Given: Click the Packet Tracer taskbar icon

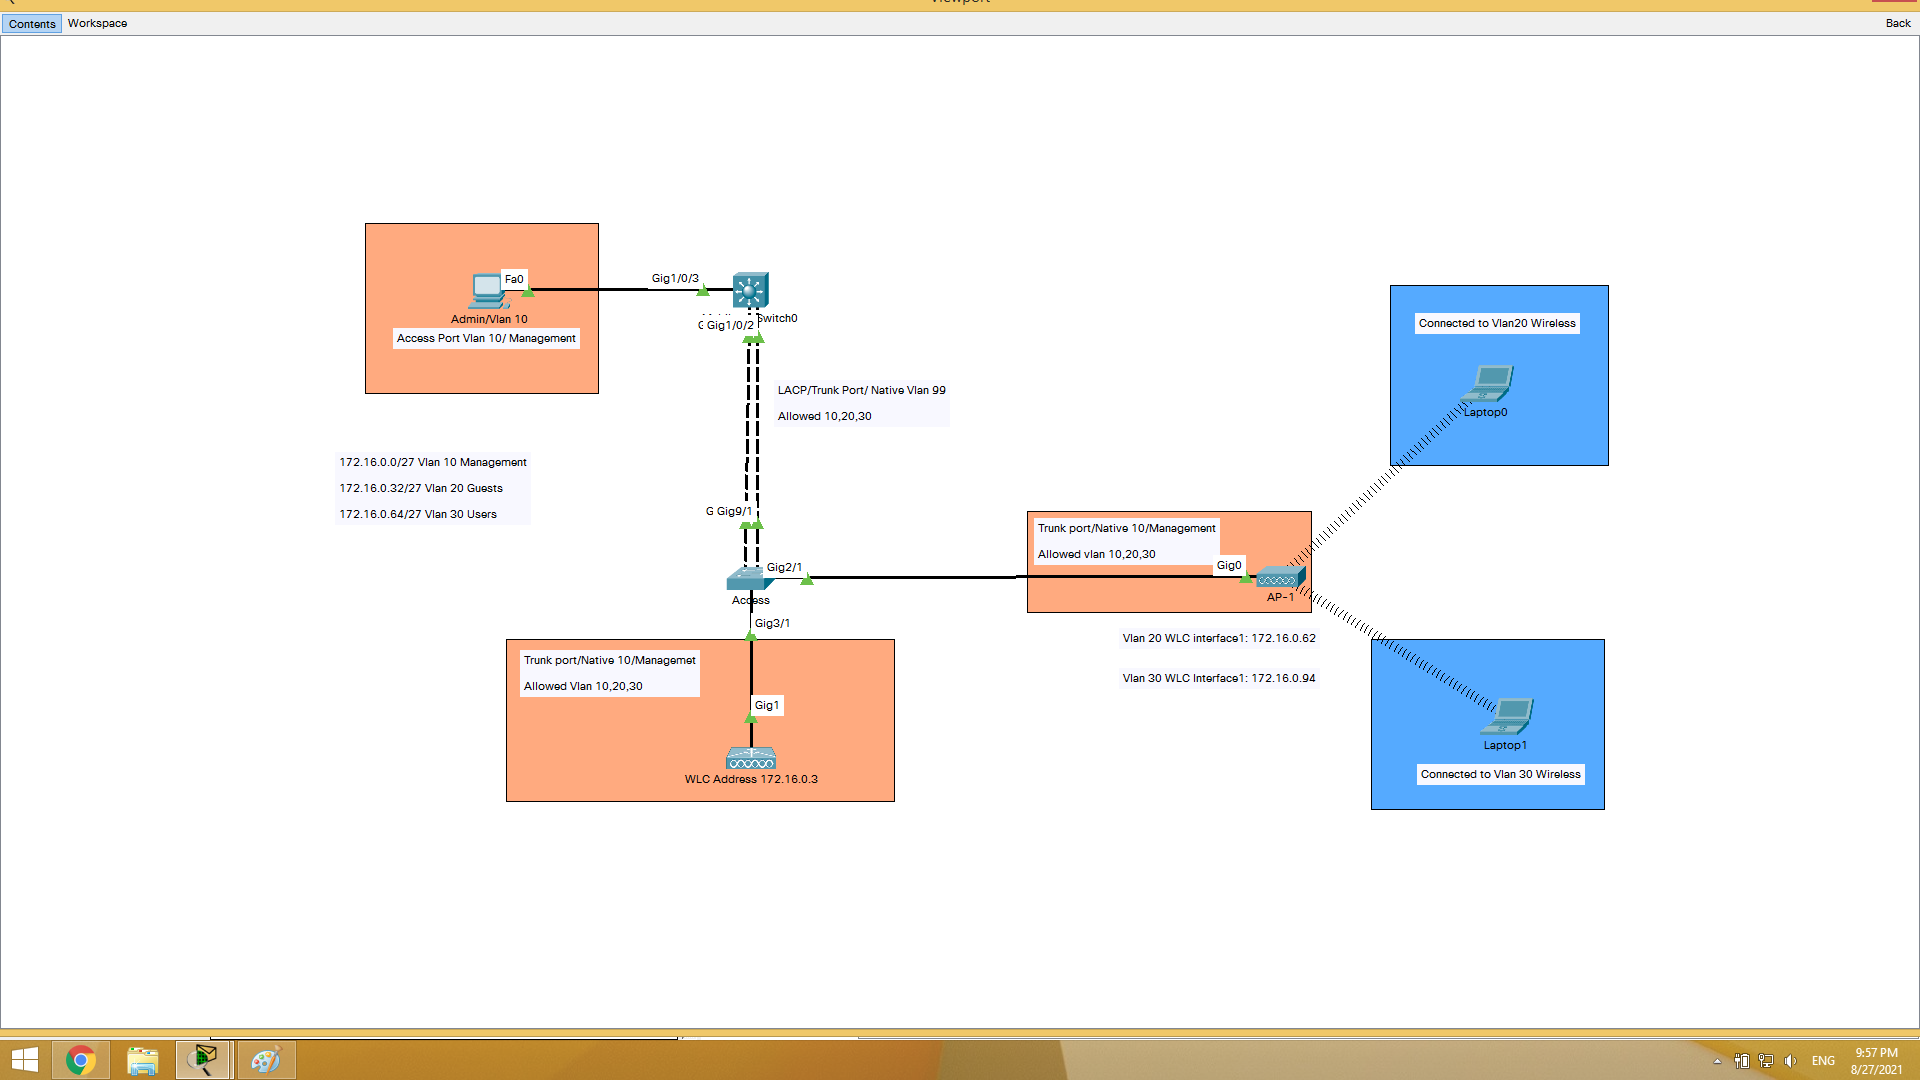Looking at the screenshot, I should point(204,1060).
